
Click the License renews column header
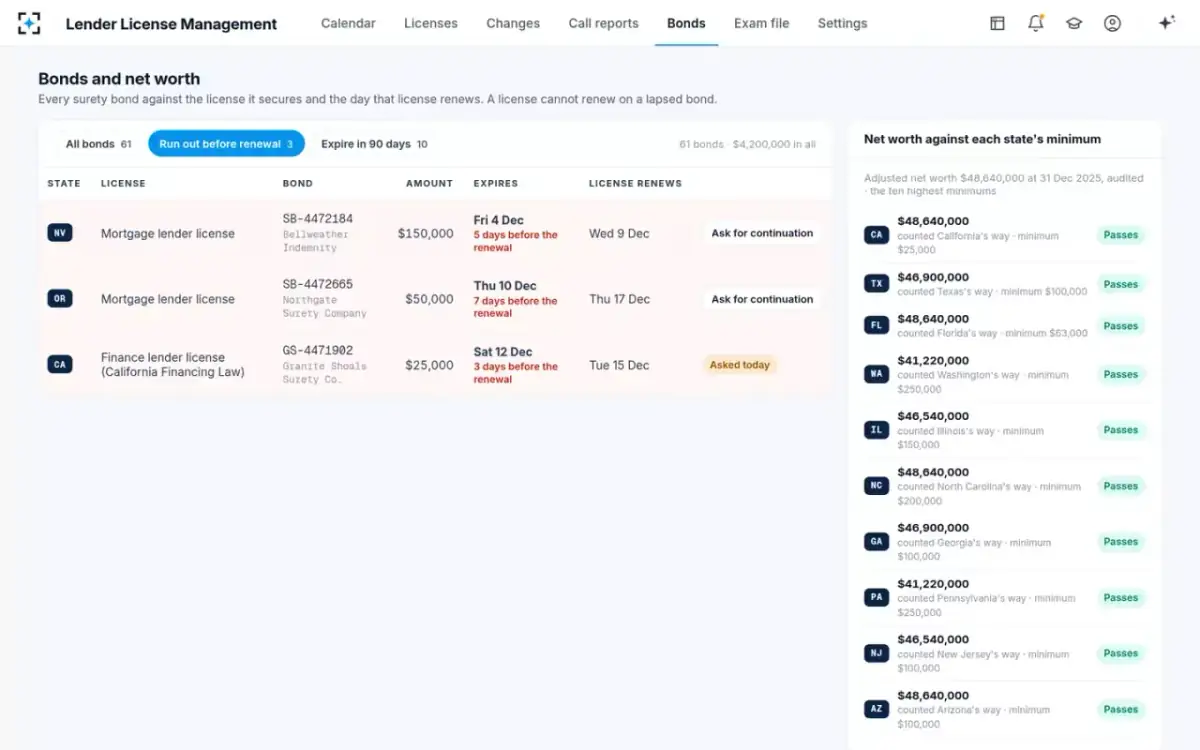(635, 183)
